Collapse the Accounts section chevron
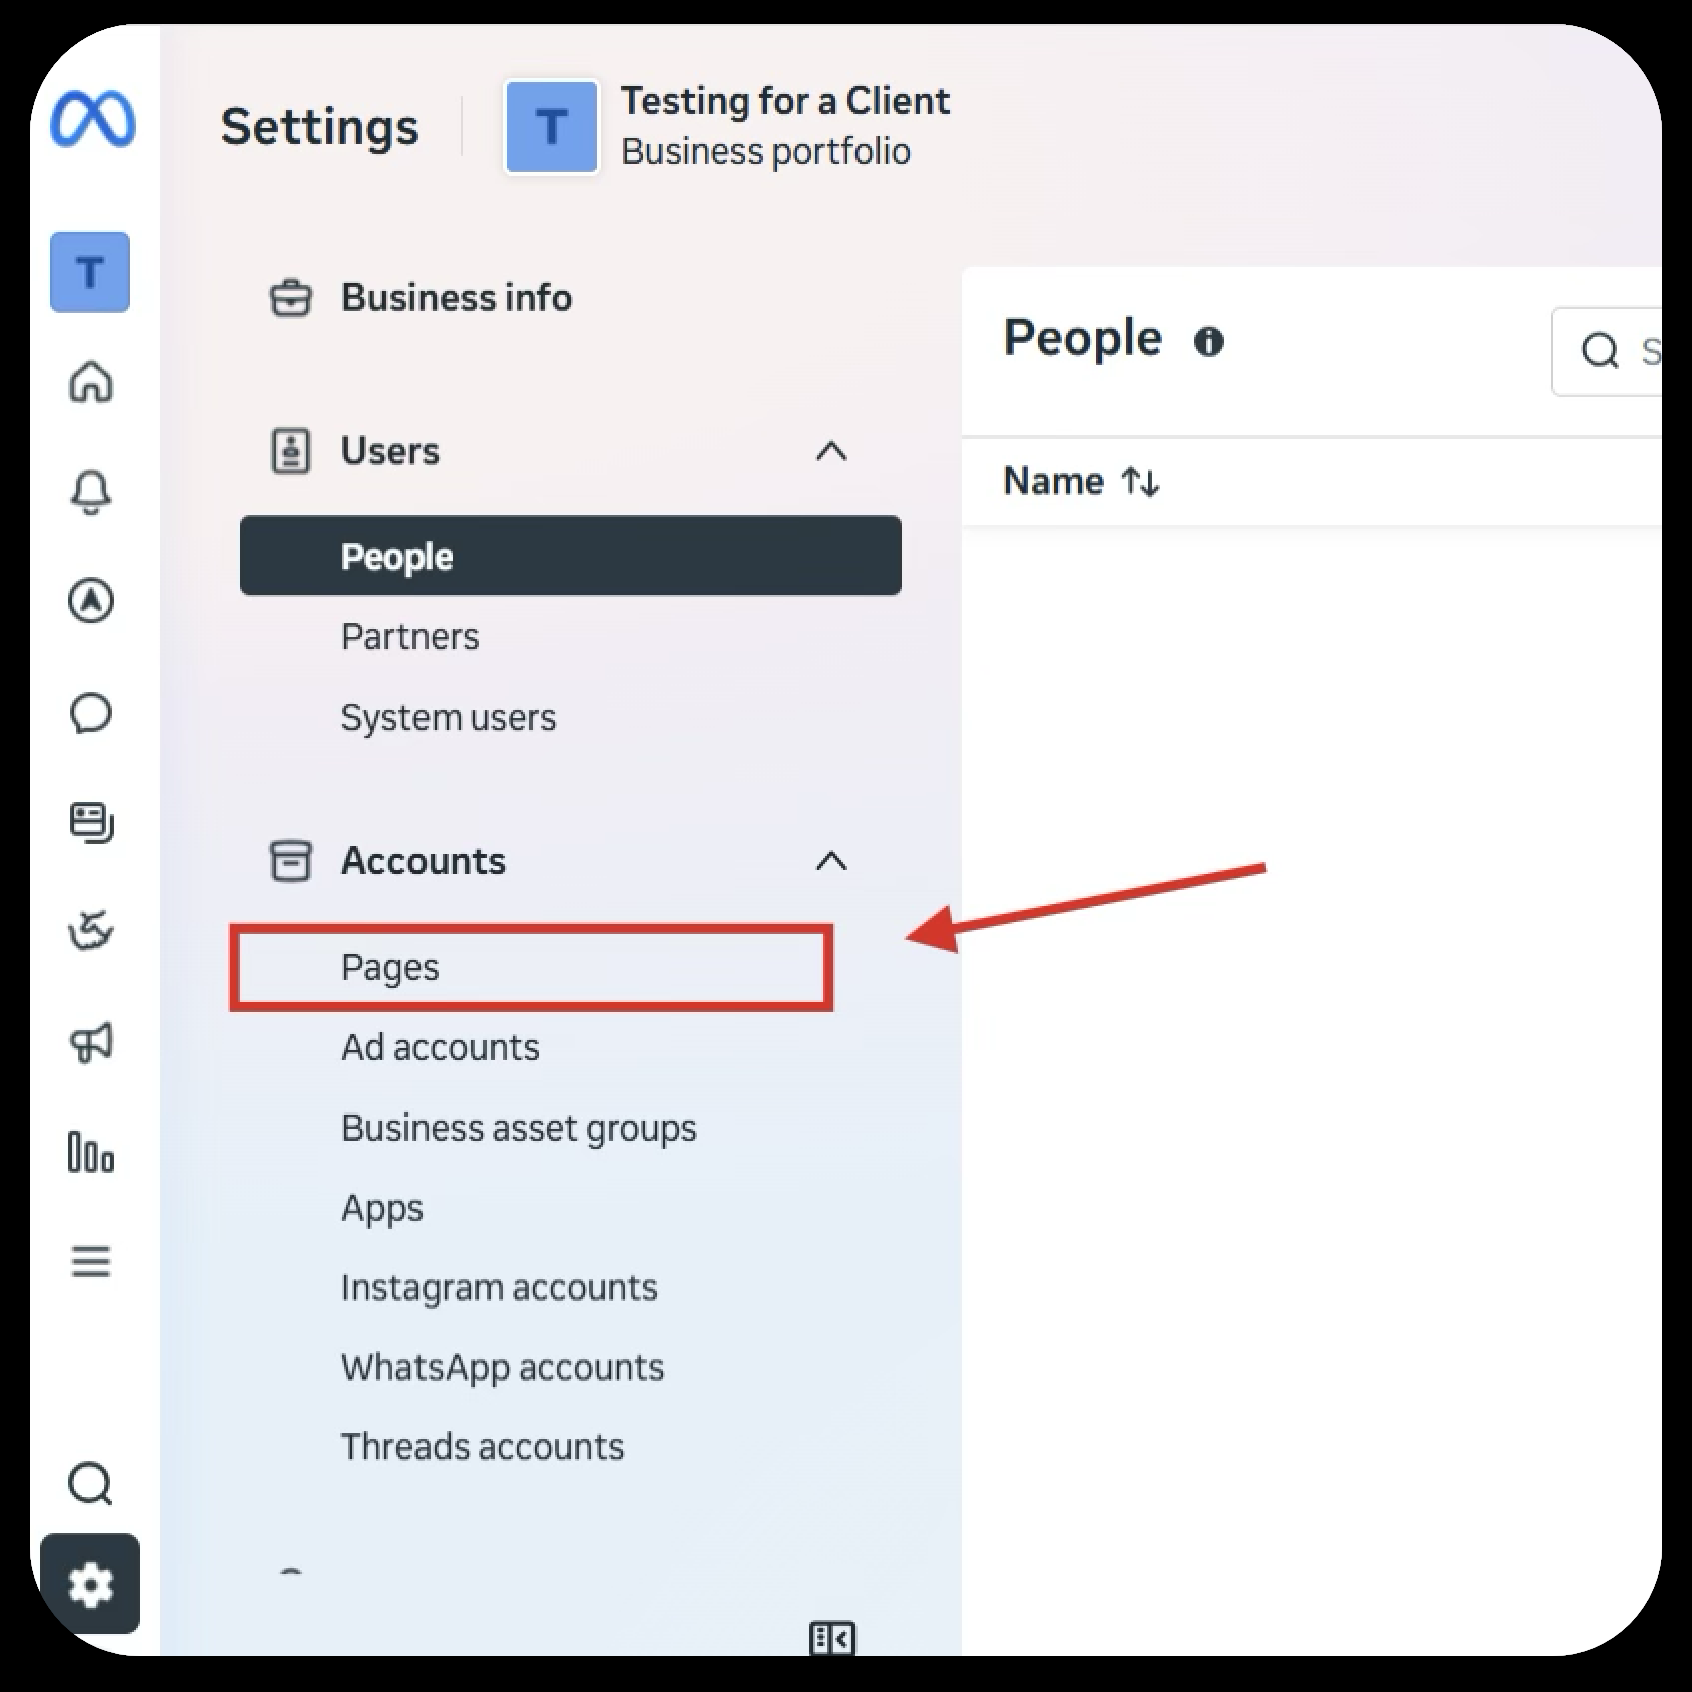This screenshot has height=1692, width=1692. (832, 862)
